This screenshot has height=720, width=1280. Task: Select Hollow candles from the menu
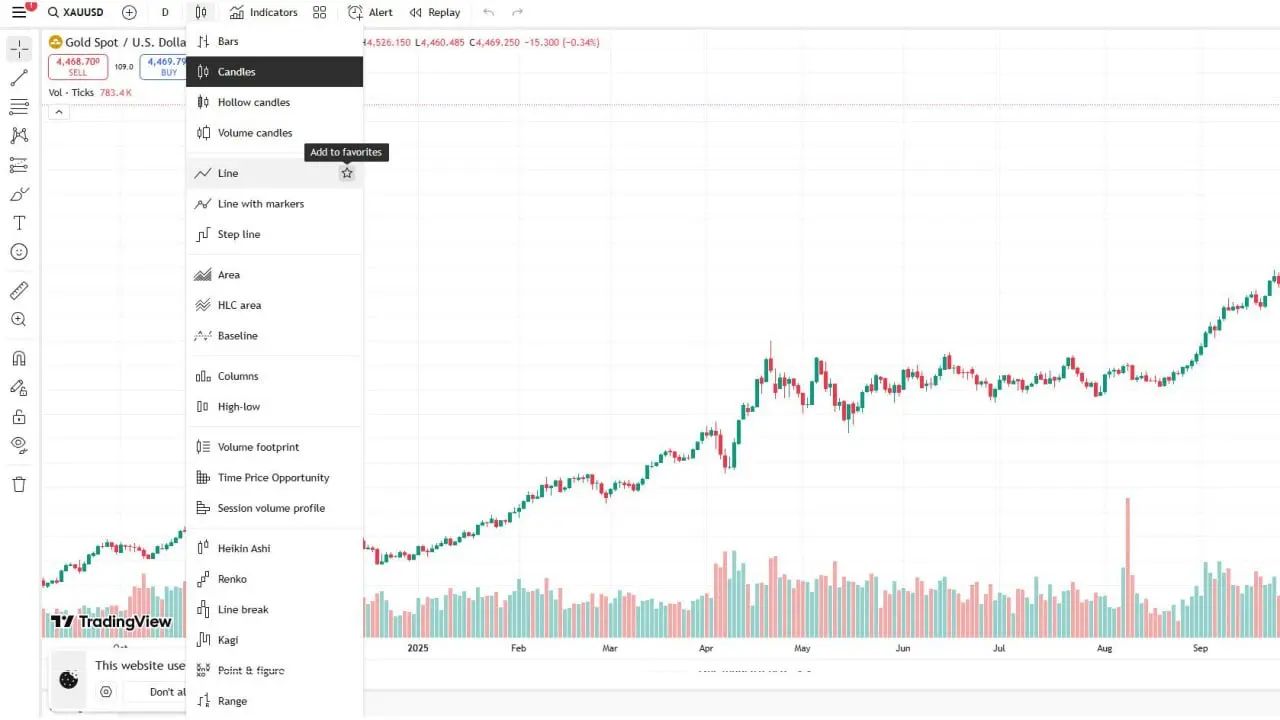[x=254, y=102]
